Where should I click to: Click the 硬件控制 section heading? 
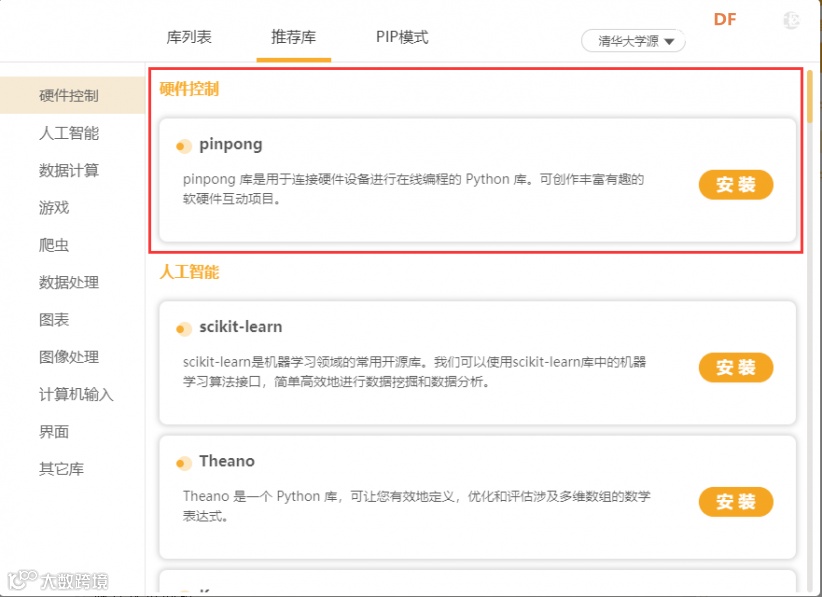189,89
